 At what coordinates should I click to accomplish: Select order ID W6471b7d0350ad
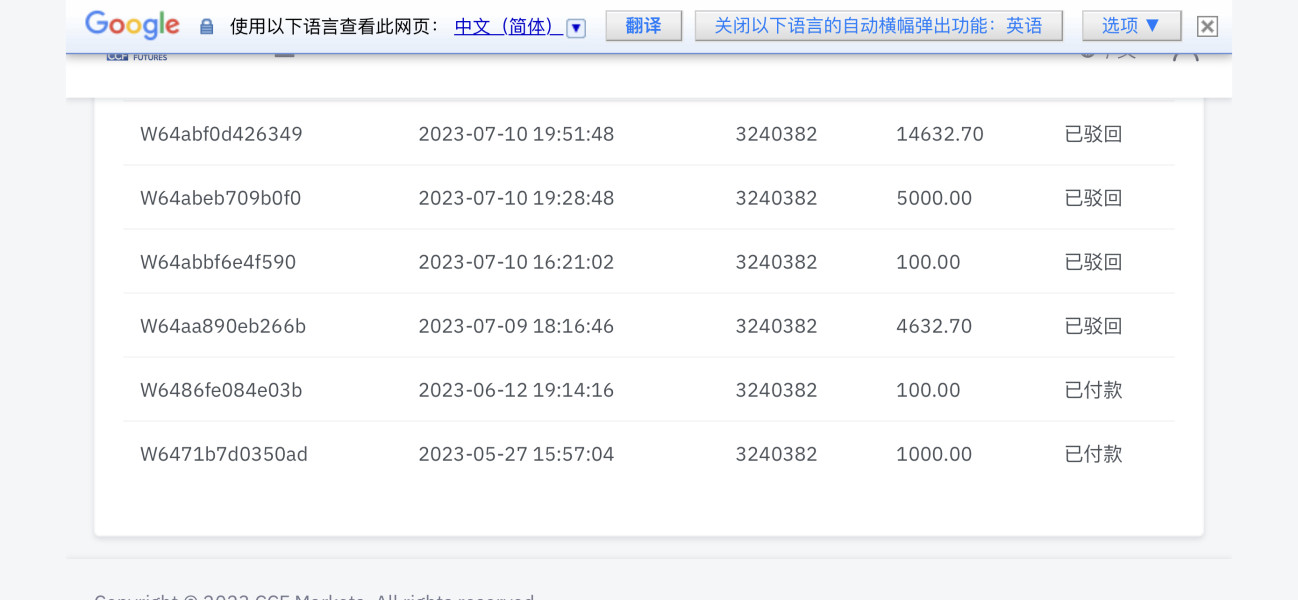click(x=224, y=454)
